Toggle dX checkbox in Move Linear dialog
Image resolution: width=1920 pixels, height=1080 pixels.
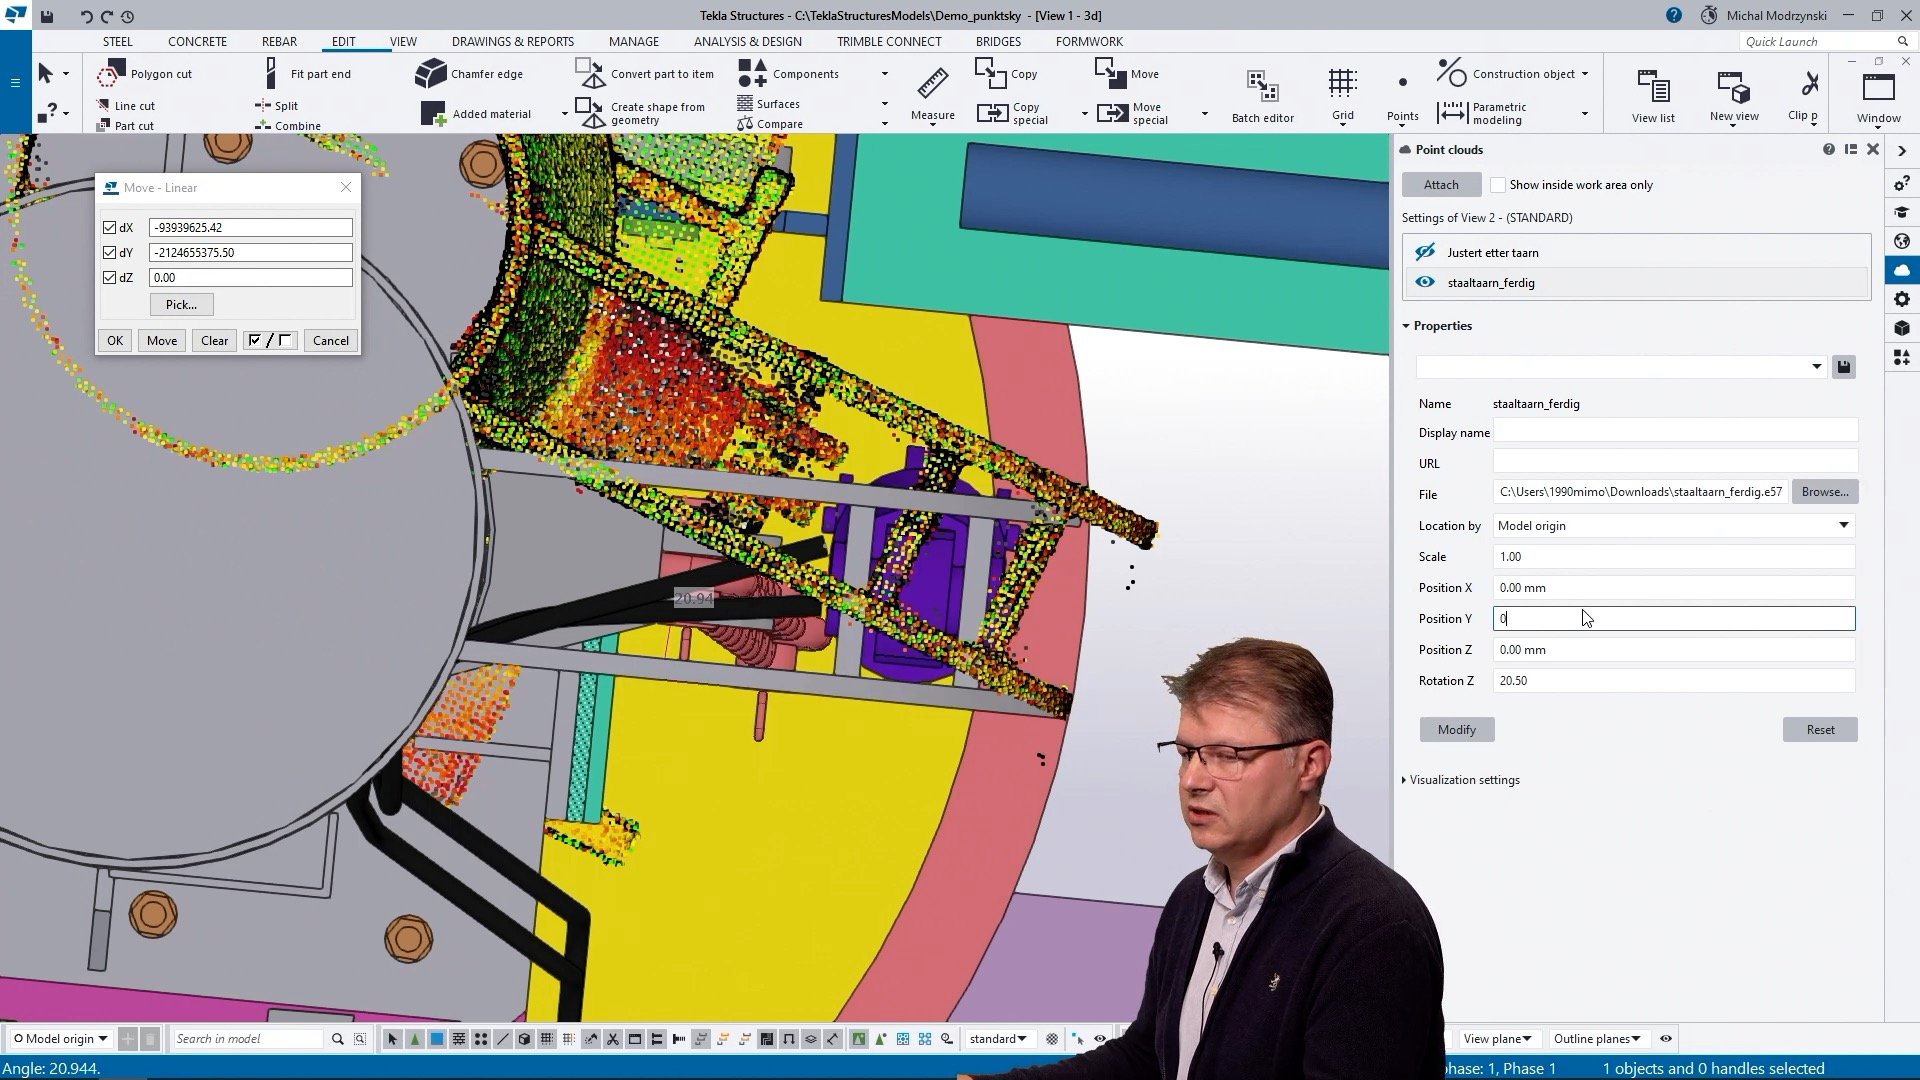tap(109, 227)
